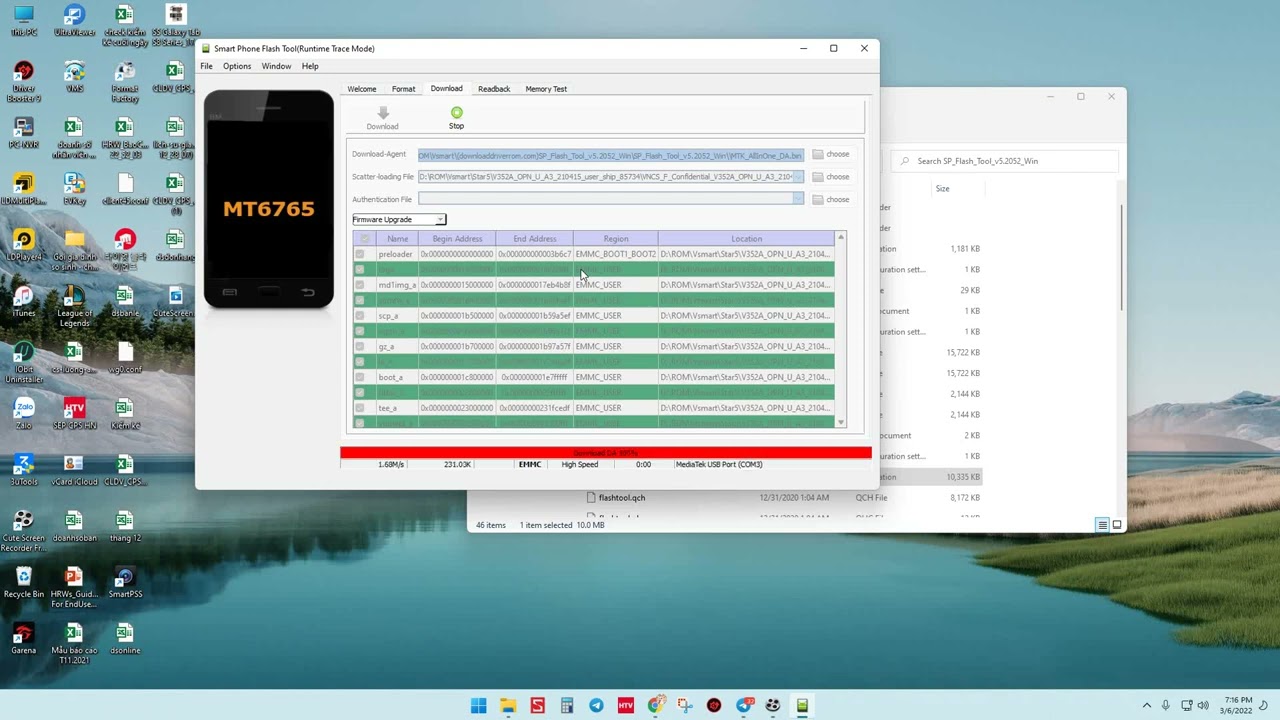Viewport: 1280px width, 720px height.
Task: Toggle the gz_a row checkbox
Action: click(360, 346)
